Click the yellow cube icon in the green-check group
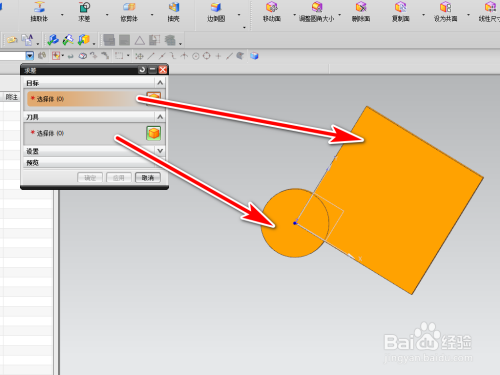Screen dimensions: 500x375 click(84, 40)
